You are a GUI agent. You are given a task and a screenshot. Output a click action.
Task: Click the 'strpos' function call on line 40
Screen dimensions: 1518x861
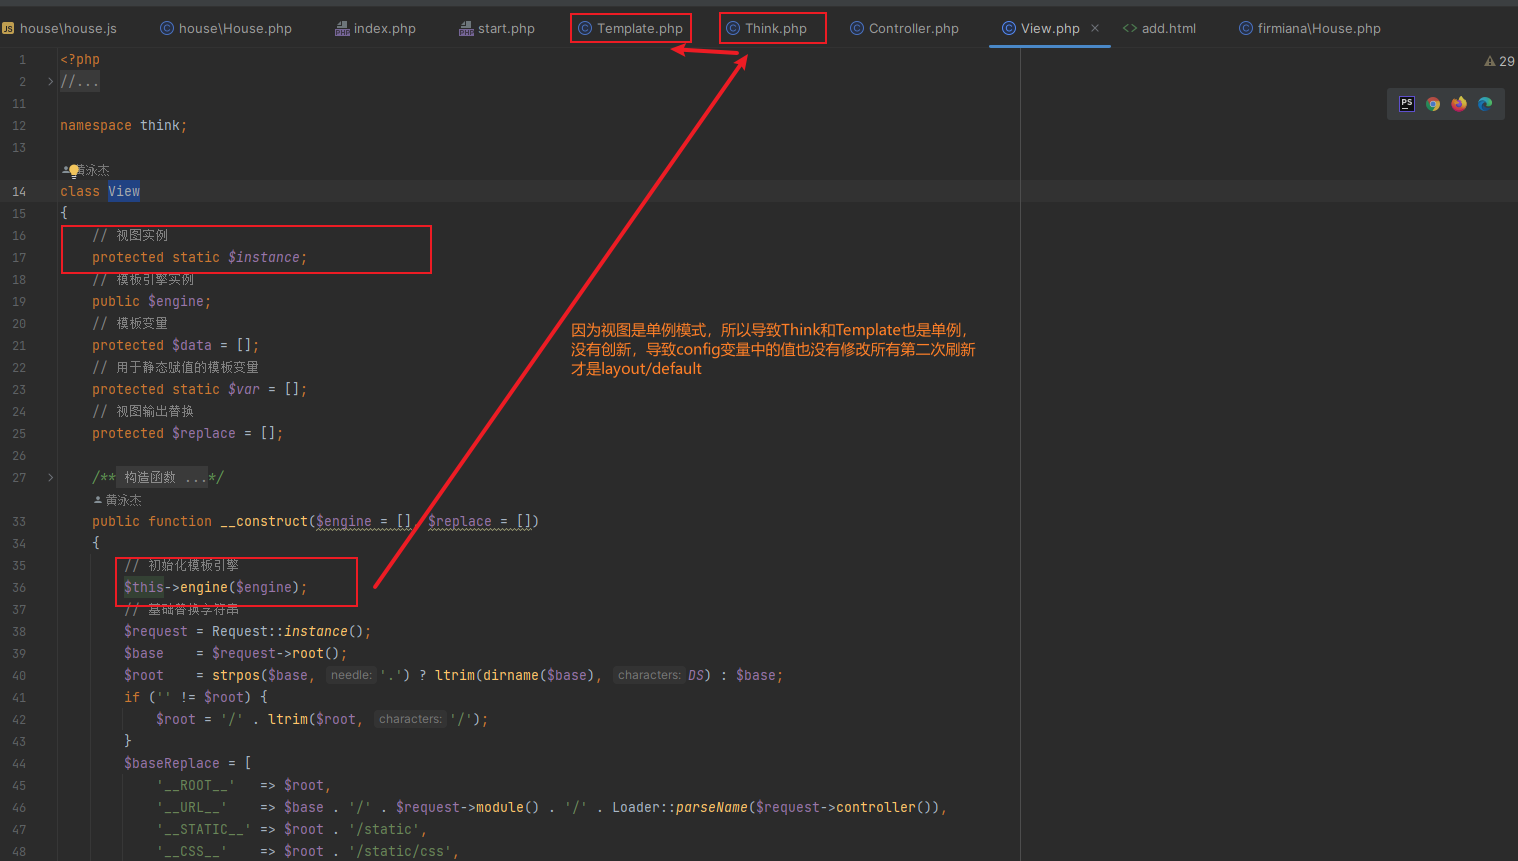coord(236,675)
